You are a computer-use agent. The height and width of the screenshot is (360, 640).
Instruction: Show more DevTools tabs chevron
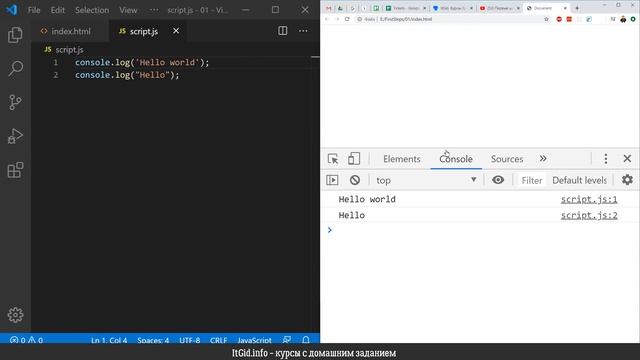point(543,158)
